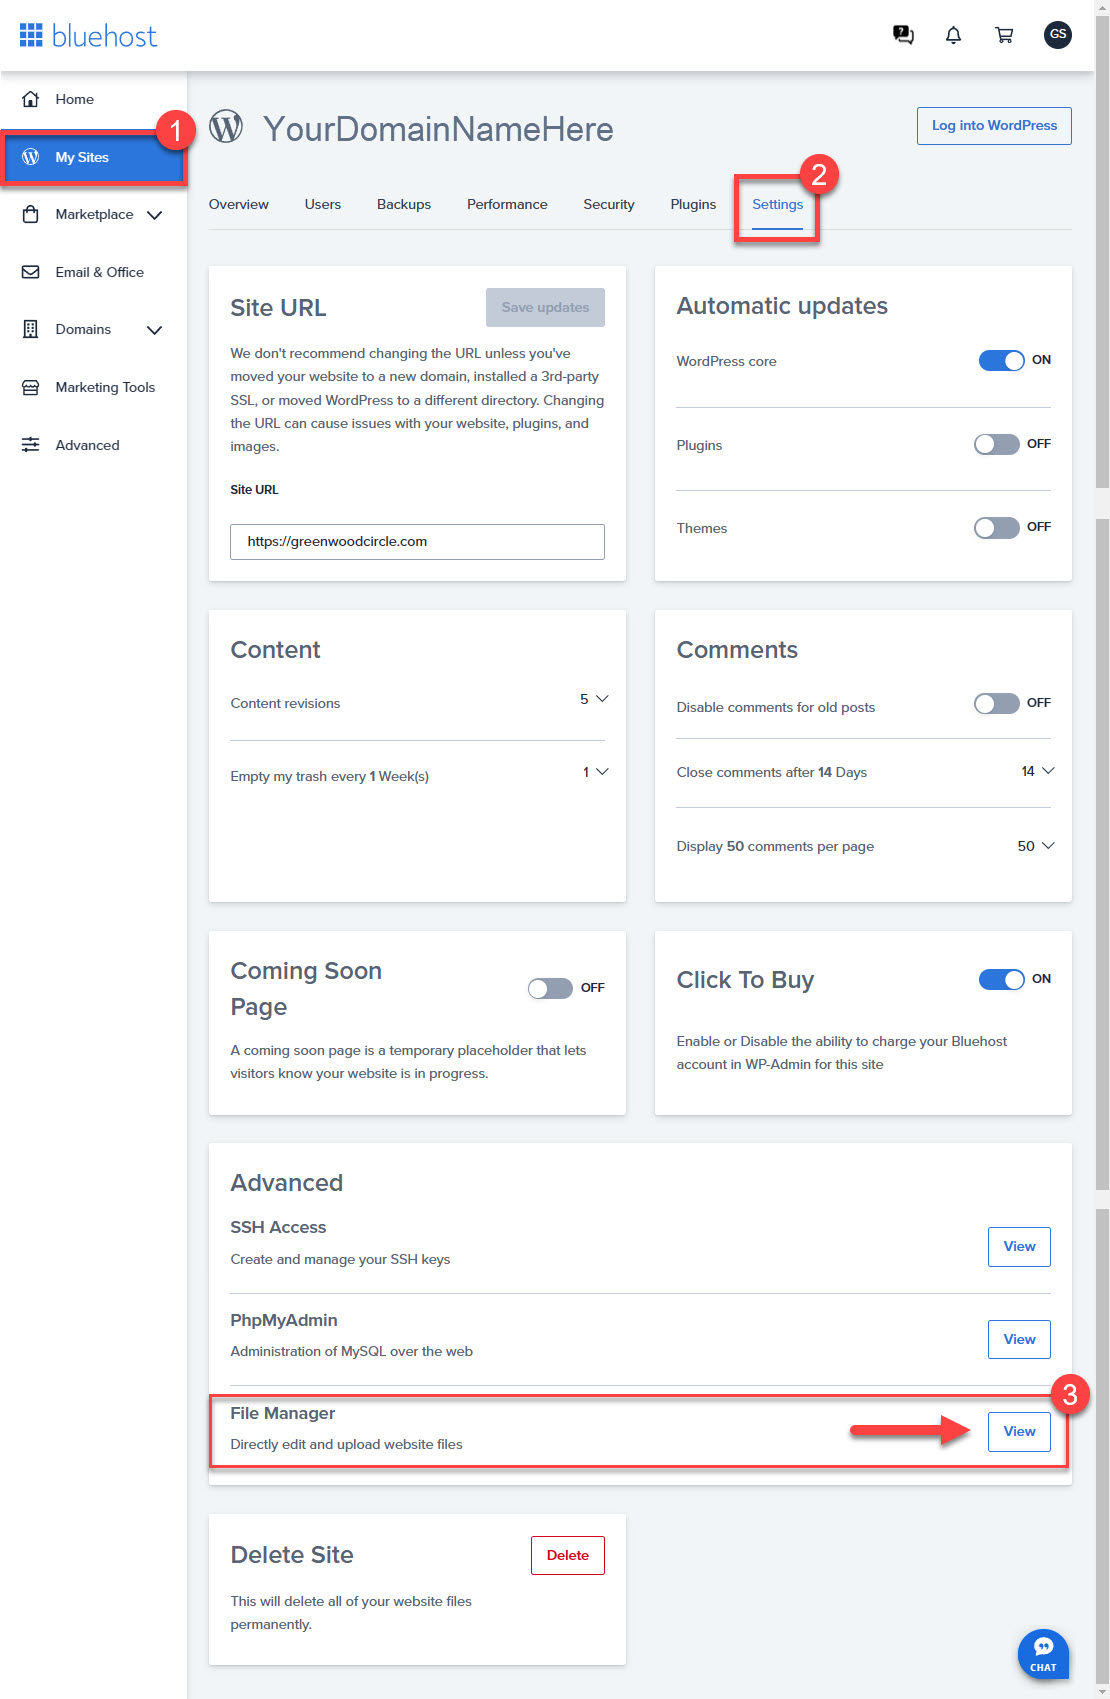
Task: Expand the Domains sidebar chevron
Action: [x=154, y=330]
